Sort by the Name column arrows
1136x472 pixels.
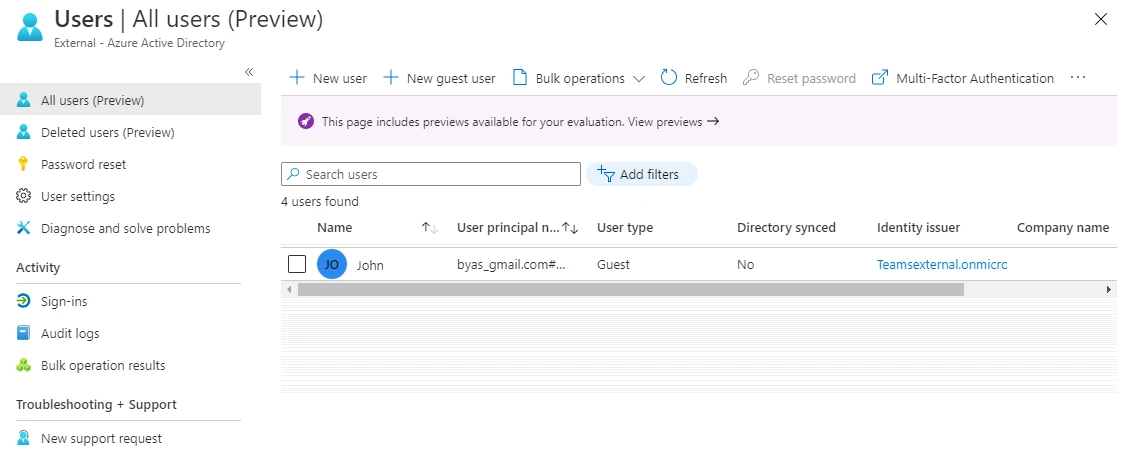(x=430, y=228)
